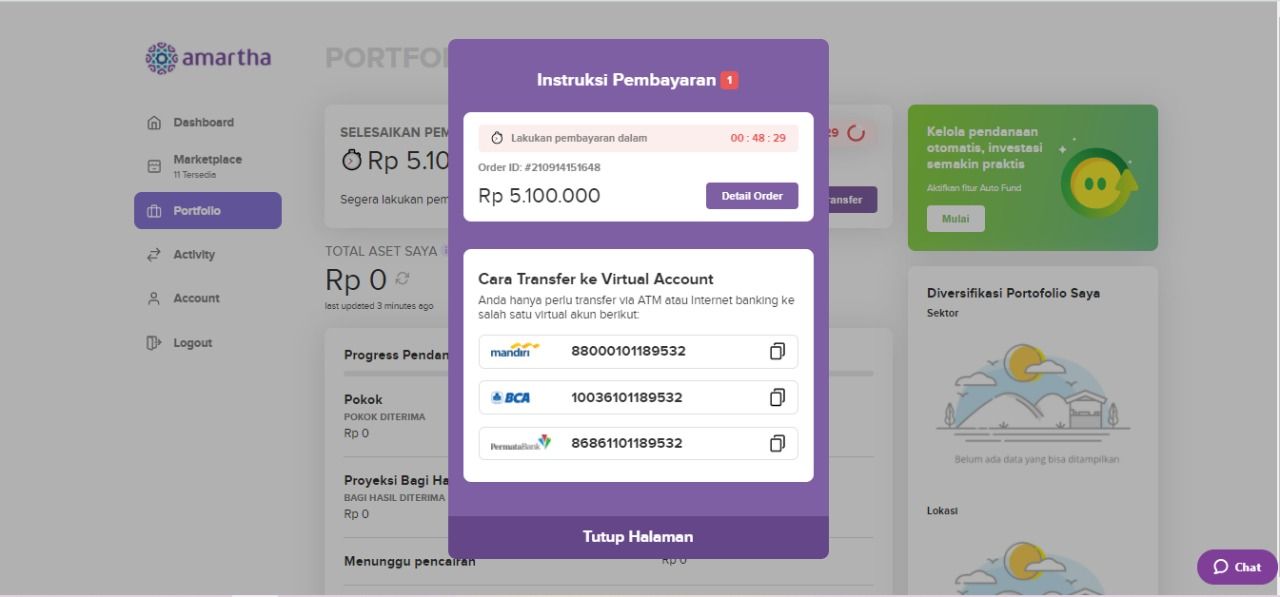The width and height of the screenshot is (1280, 597).
Task: Click the payment countdown timer banner
Action: coord(638,138)
